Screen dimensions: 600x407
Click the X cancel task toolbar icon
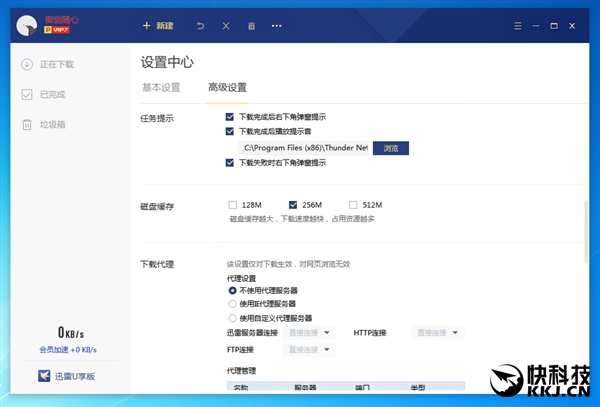pos(226,26)
